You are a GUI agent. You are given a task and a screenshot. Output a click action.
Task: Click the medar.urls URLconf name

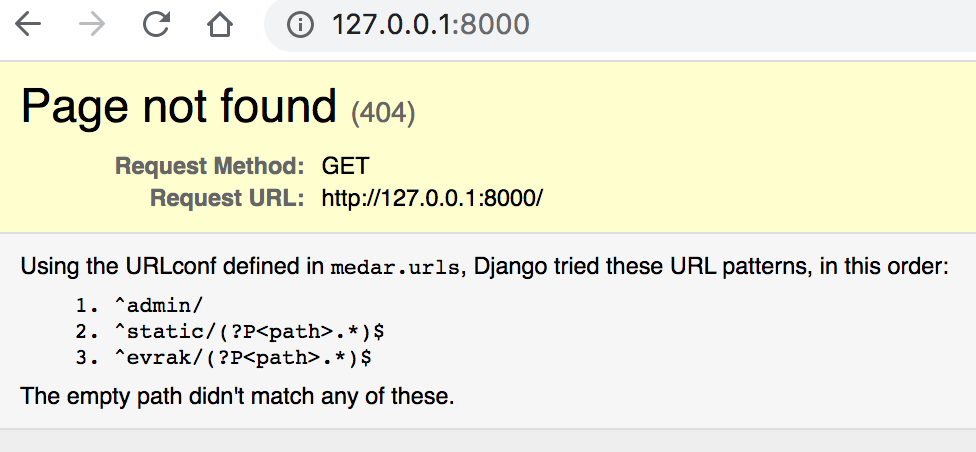pos(395,268)
